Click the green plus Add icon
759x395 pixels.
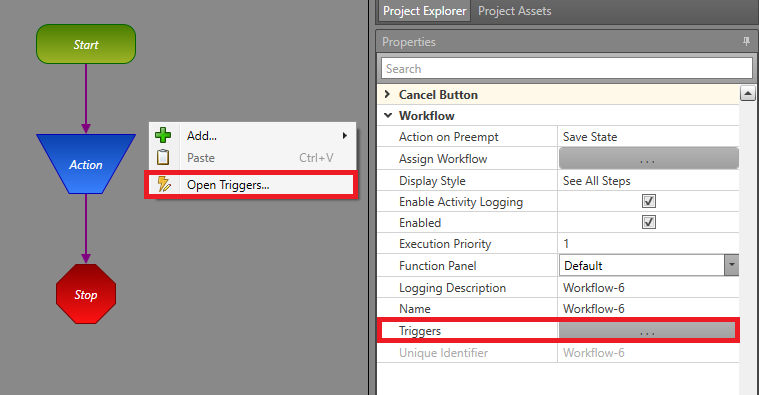click(163, 135)
